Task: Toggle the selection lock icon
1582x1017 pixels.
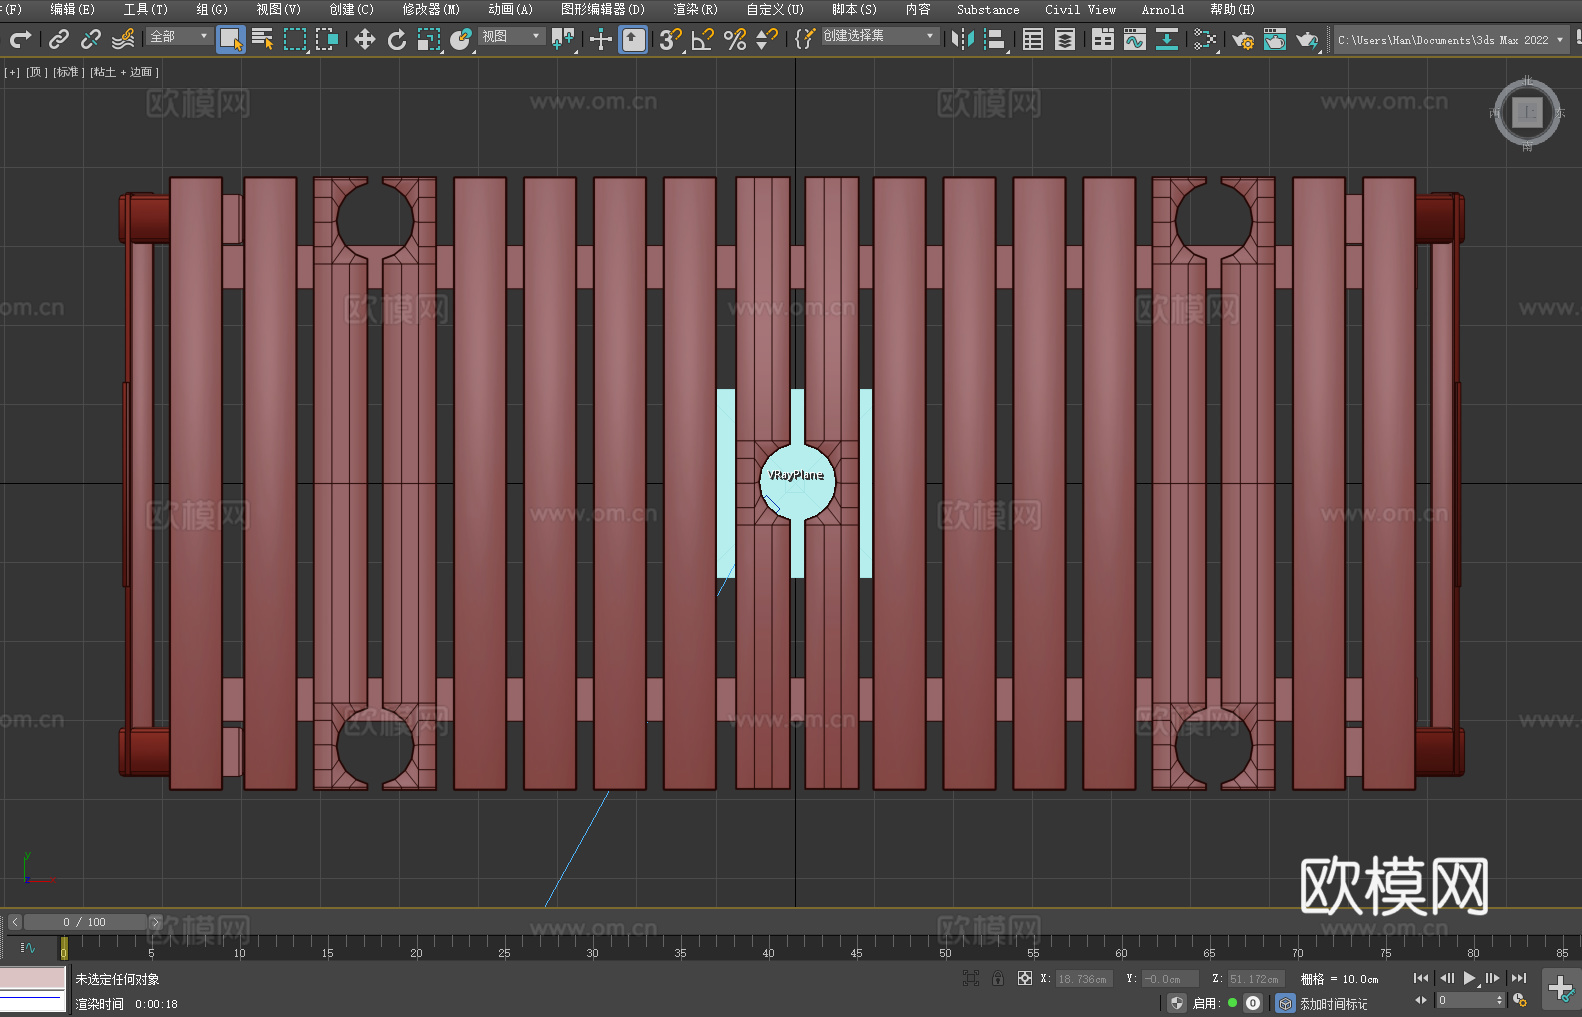Action: tap(998, 979)
